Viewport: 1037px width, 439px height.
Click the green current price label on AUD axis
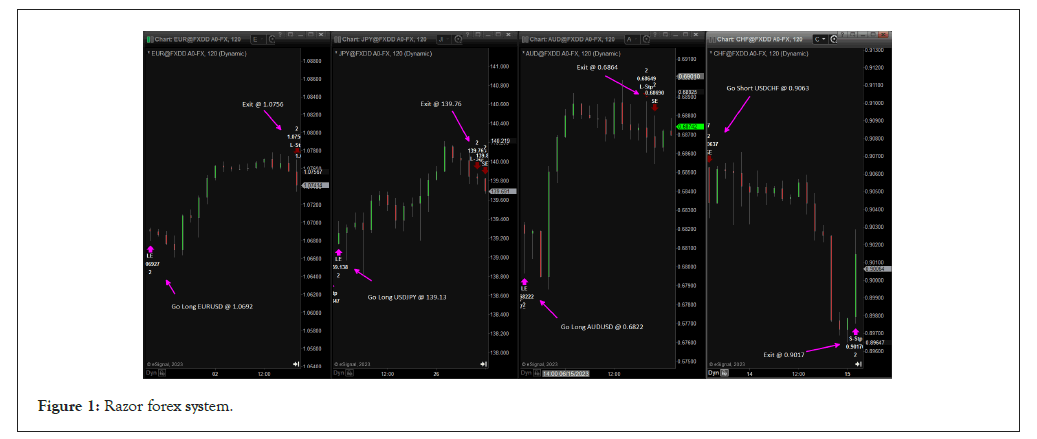(687, 127)
